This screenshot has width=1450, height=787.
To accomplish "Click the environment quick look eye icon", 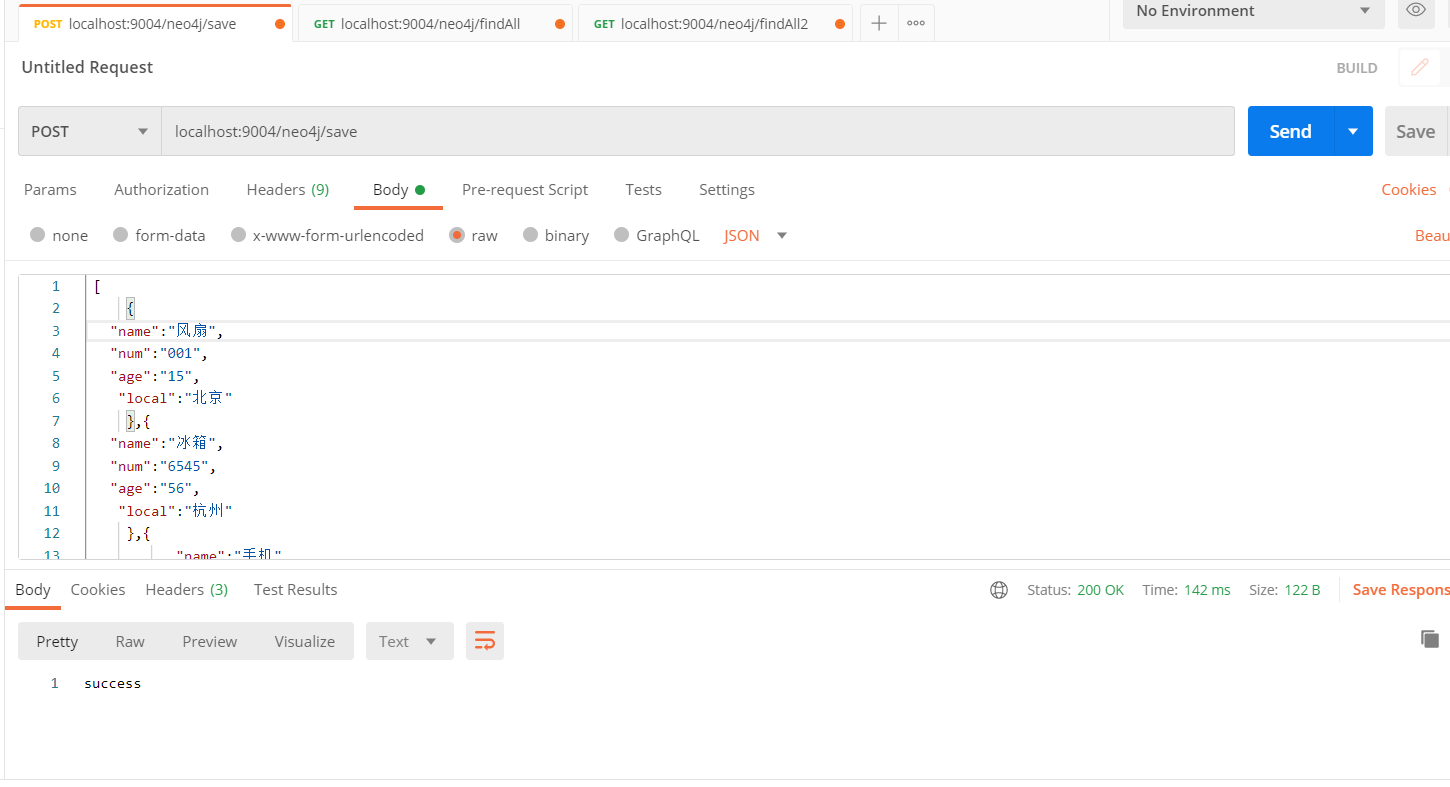I will click(x=1415, y=10).
